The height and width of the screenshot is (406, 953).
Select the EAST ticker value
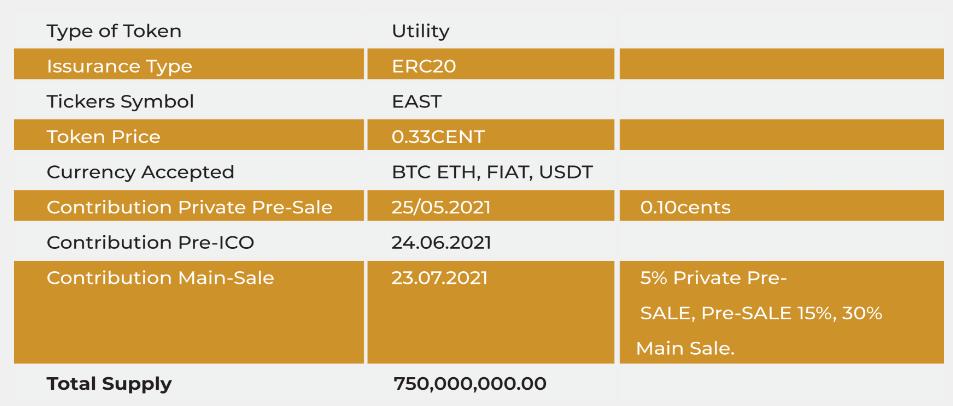click(x=416, y=102)
